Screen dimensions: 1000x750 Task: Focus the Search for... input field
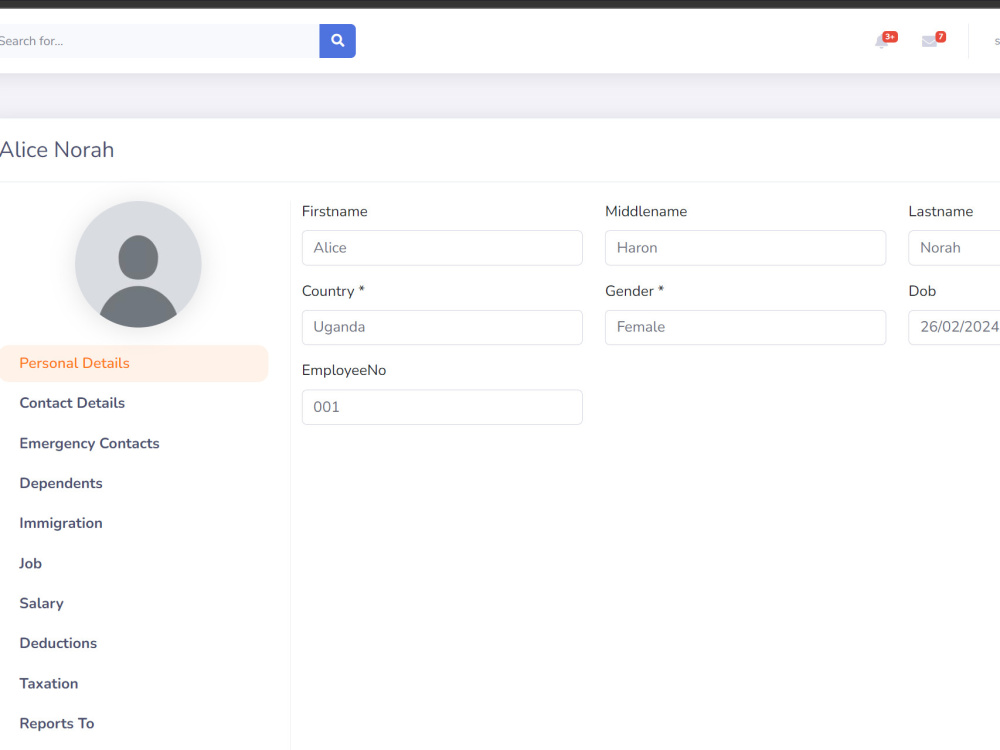[158, 41]
